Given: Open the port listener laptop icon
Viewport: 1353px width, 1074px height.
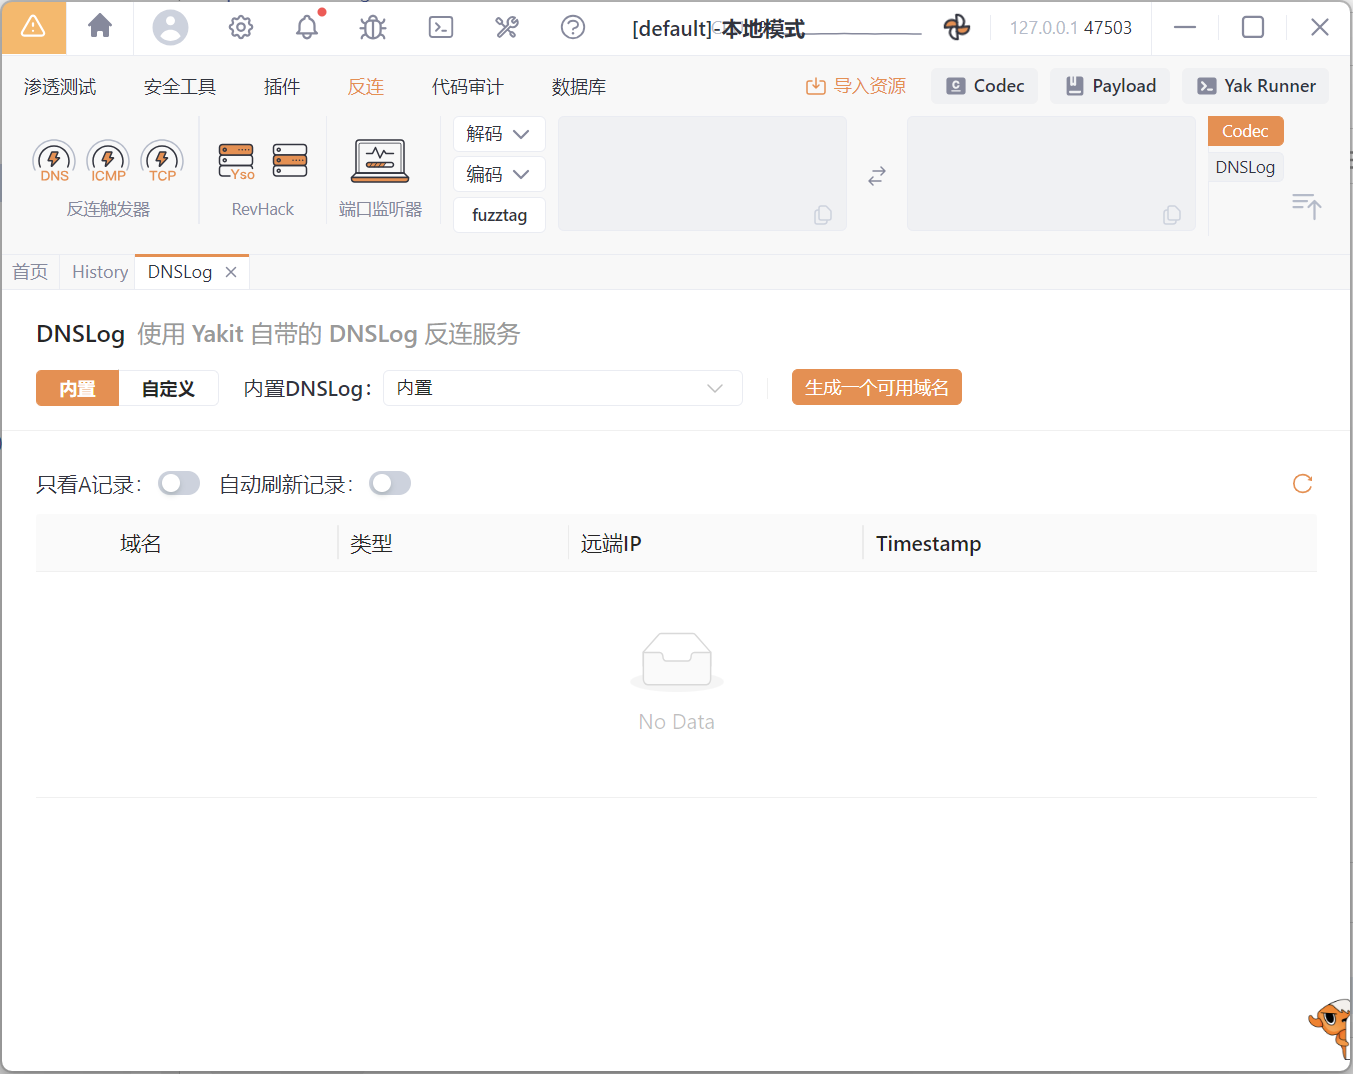Looking at the screenshot, I should tap(380, 161).
